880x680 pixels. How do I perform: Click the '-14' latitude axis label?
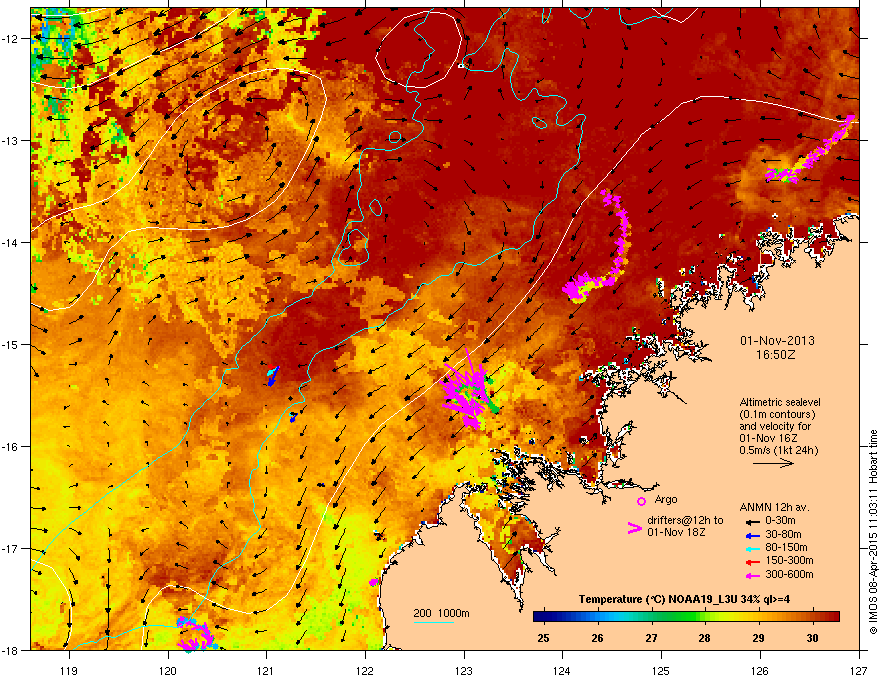tap(10, 243)
